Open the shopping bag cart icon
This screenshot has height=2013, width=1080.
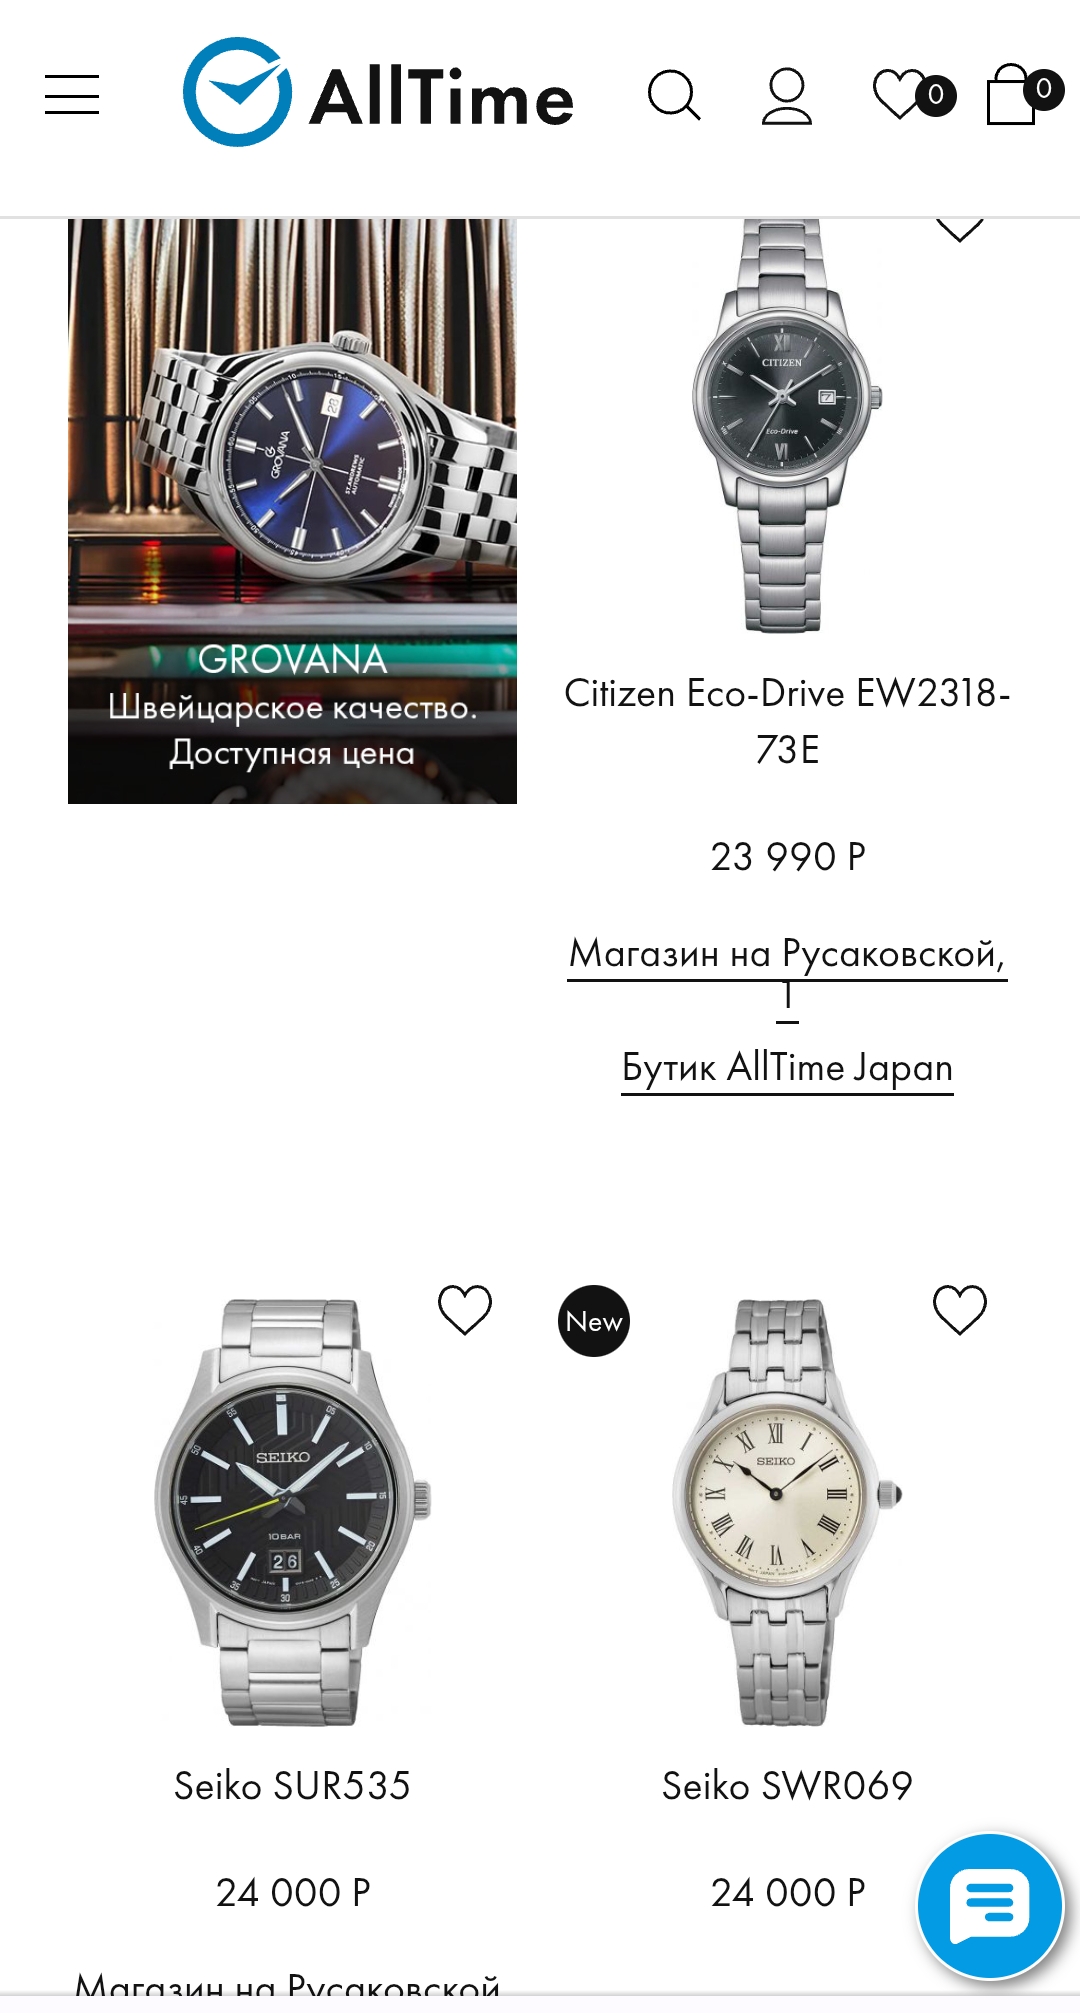1024,94
